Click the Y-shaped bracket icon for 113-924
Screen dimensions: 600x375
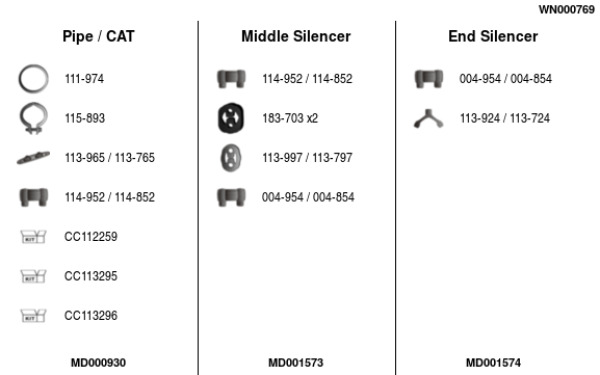pyautogui.click(x=429, y=119)
